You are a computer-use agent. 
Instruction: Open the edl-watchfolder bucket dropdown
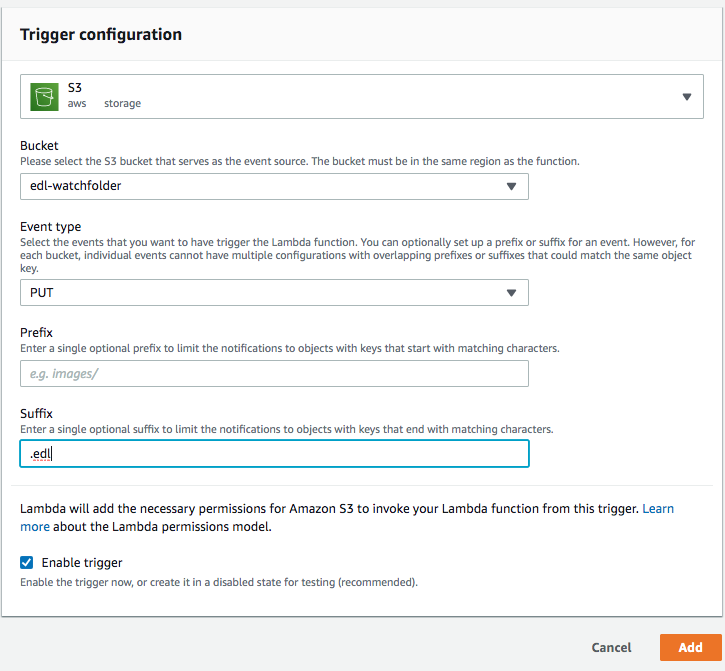point(274,186)
